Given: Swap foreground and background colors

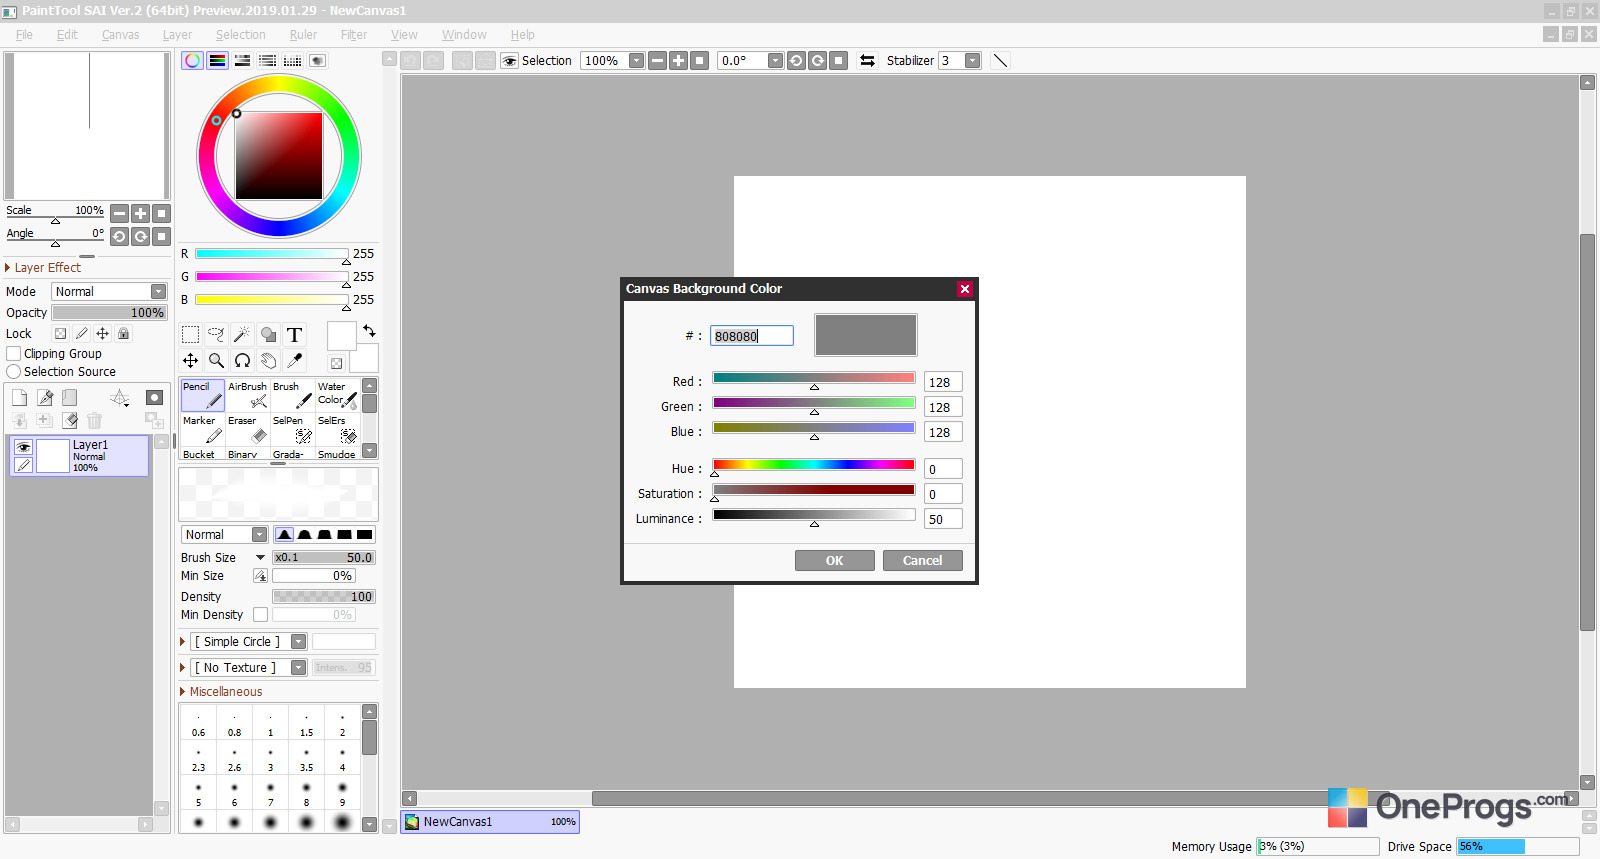Looking at the screenshot, I should (x=369, y=331).
